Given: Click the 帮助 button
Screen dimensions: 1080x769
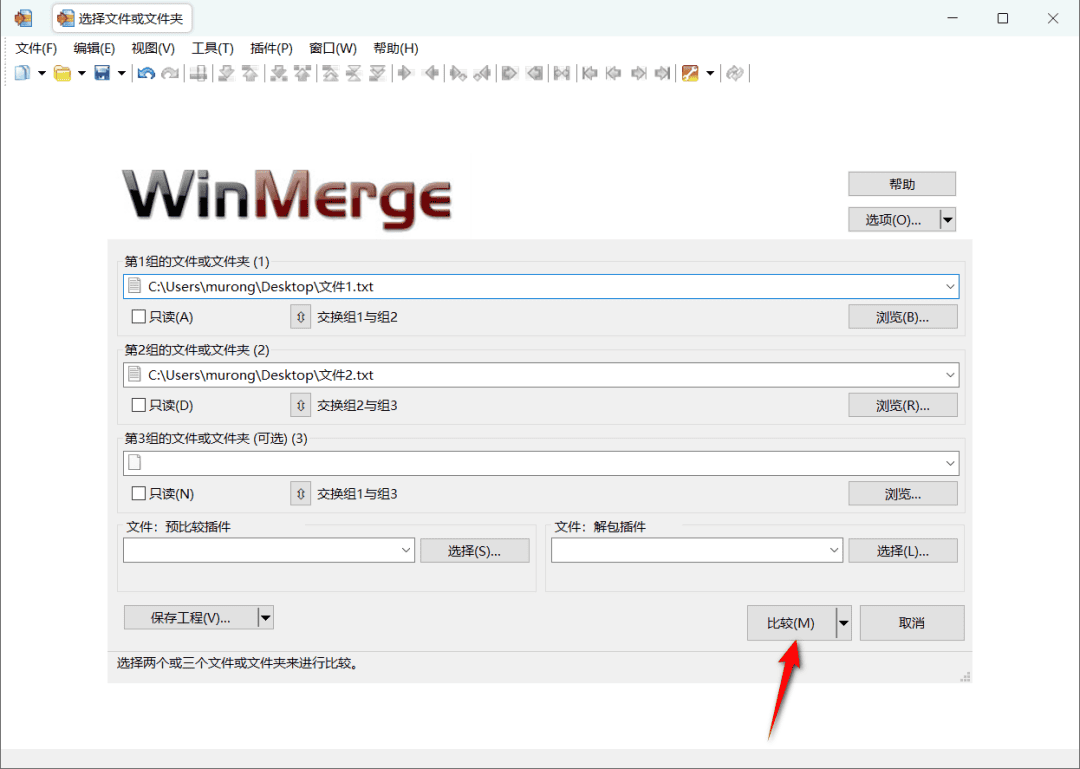Looking at the screenshot, I should [902, 184].
